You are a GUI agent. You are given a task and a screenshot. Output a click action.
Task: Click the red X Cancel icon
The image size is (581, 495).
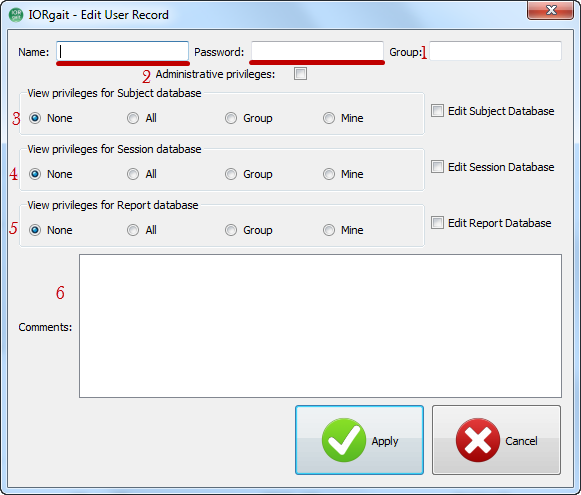coord(478,440)
